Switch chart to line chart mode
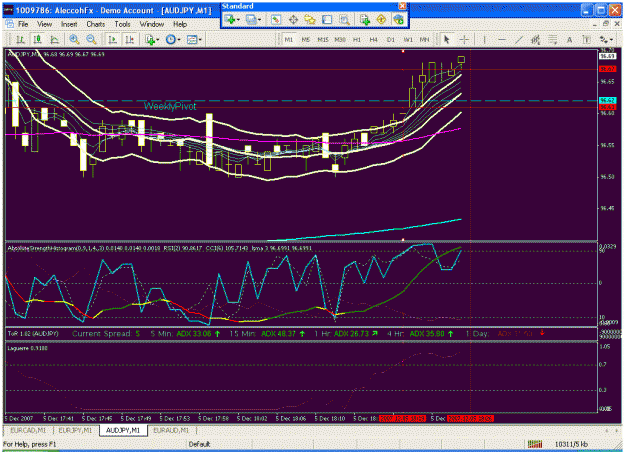Screen dimensions: 625x452 (54, 39)
